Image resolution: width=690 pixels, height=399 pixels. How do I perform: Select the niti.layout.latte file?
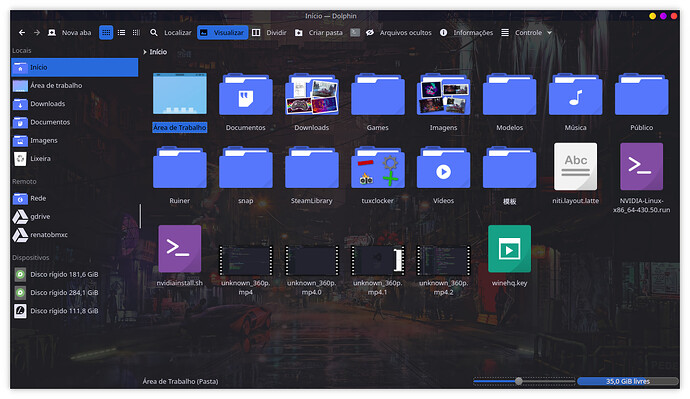(576, 166)
